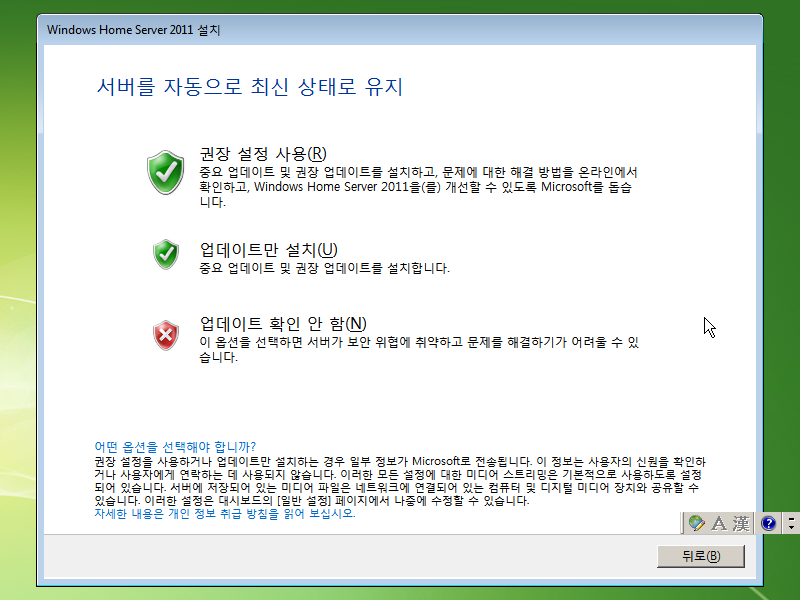
Task: Click the window title Windows Home Server 2011 설치
Action: coord(133,30)
